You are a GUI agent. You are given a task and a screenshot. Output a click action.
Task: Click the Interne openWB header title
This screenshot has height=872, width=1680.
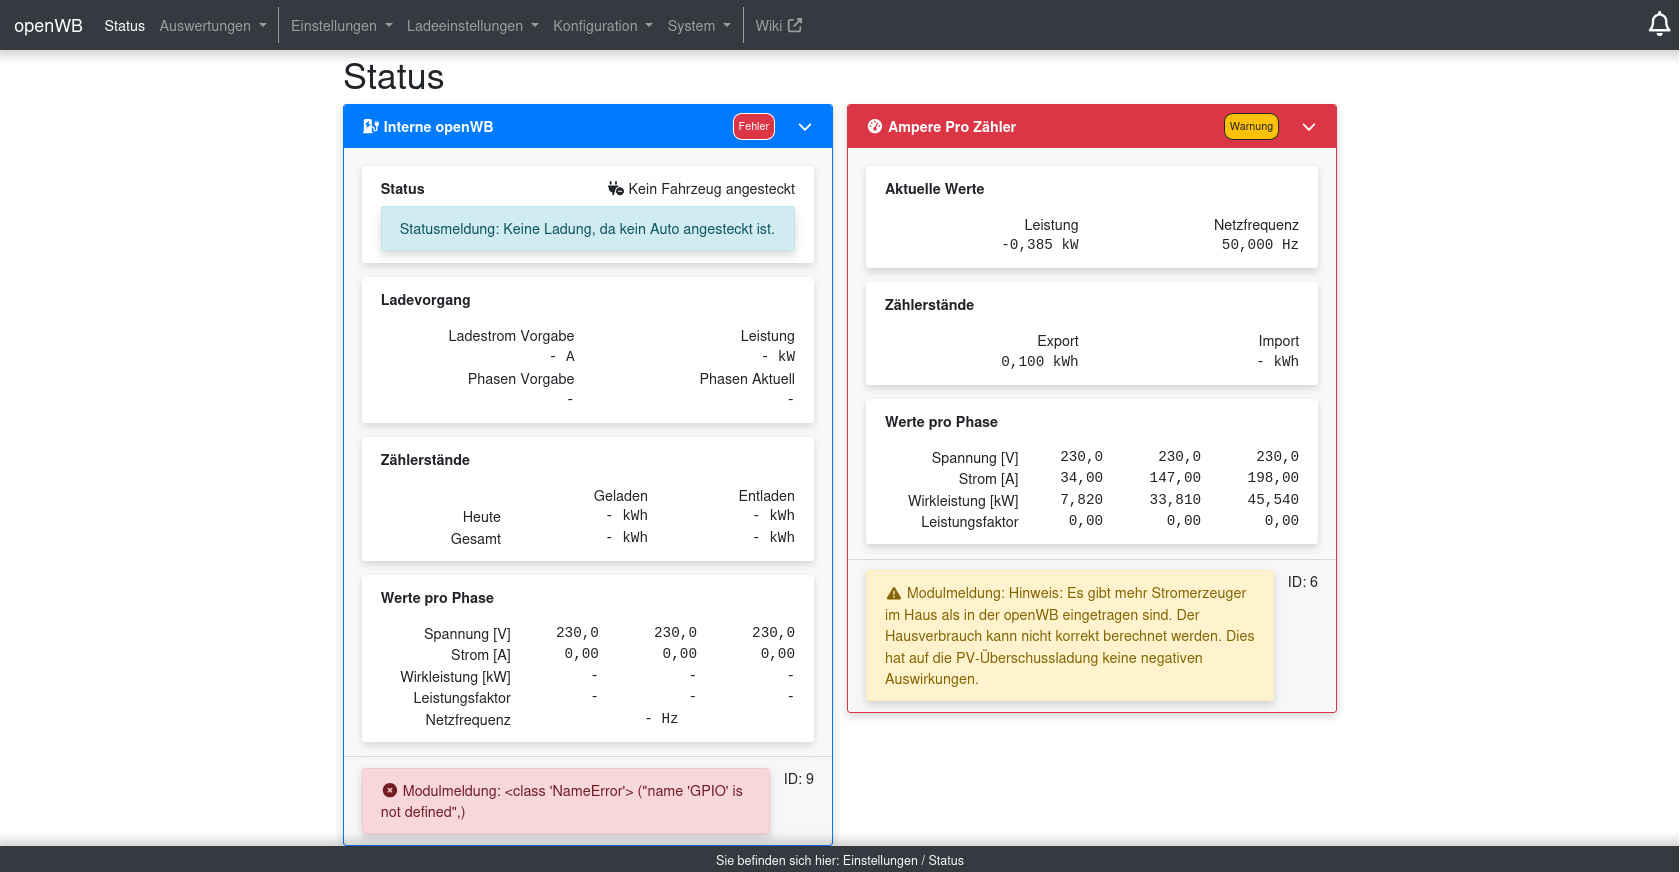click(438, 127)
